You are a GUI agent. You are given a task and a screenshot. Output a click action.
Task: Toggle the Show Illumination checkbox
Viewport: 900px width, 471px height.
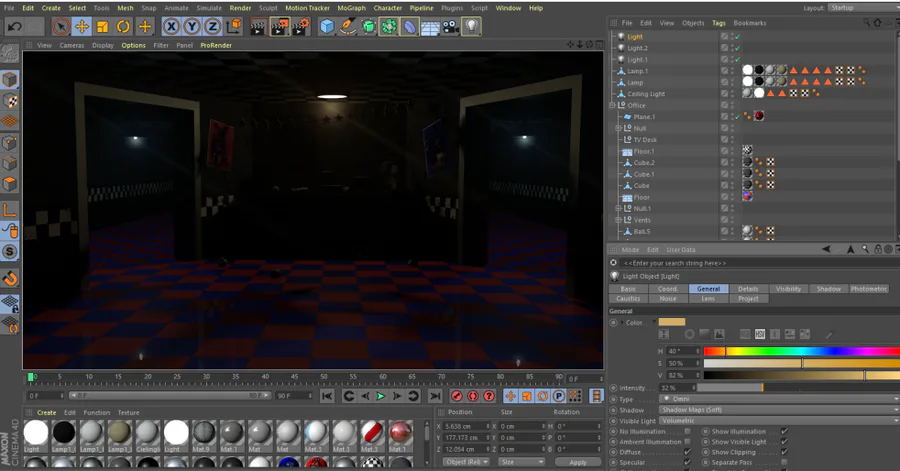(x=784, y=431)
